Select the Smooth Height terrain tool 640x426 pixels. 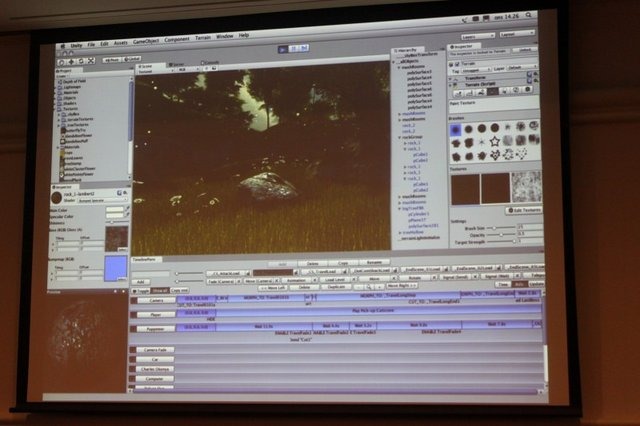click(481, 93)
